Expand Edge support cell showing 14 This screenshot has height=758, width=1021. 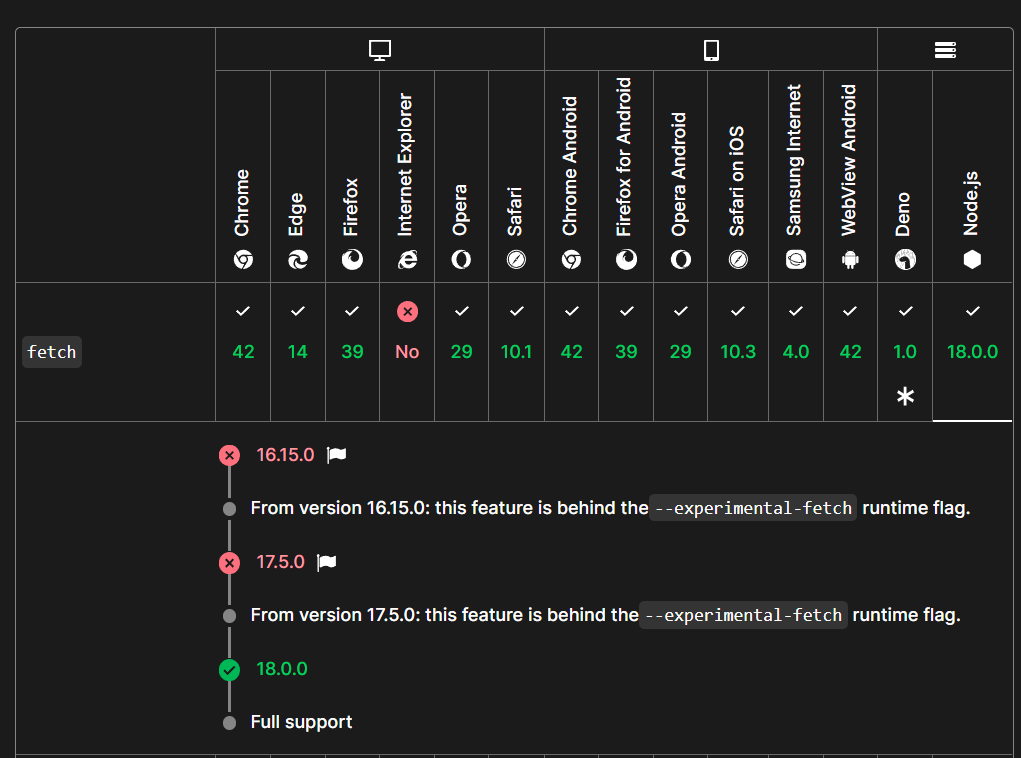[298, 352]
